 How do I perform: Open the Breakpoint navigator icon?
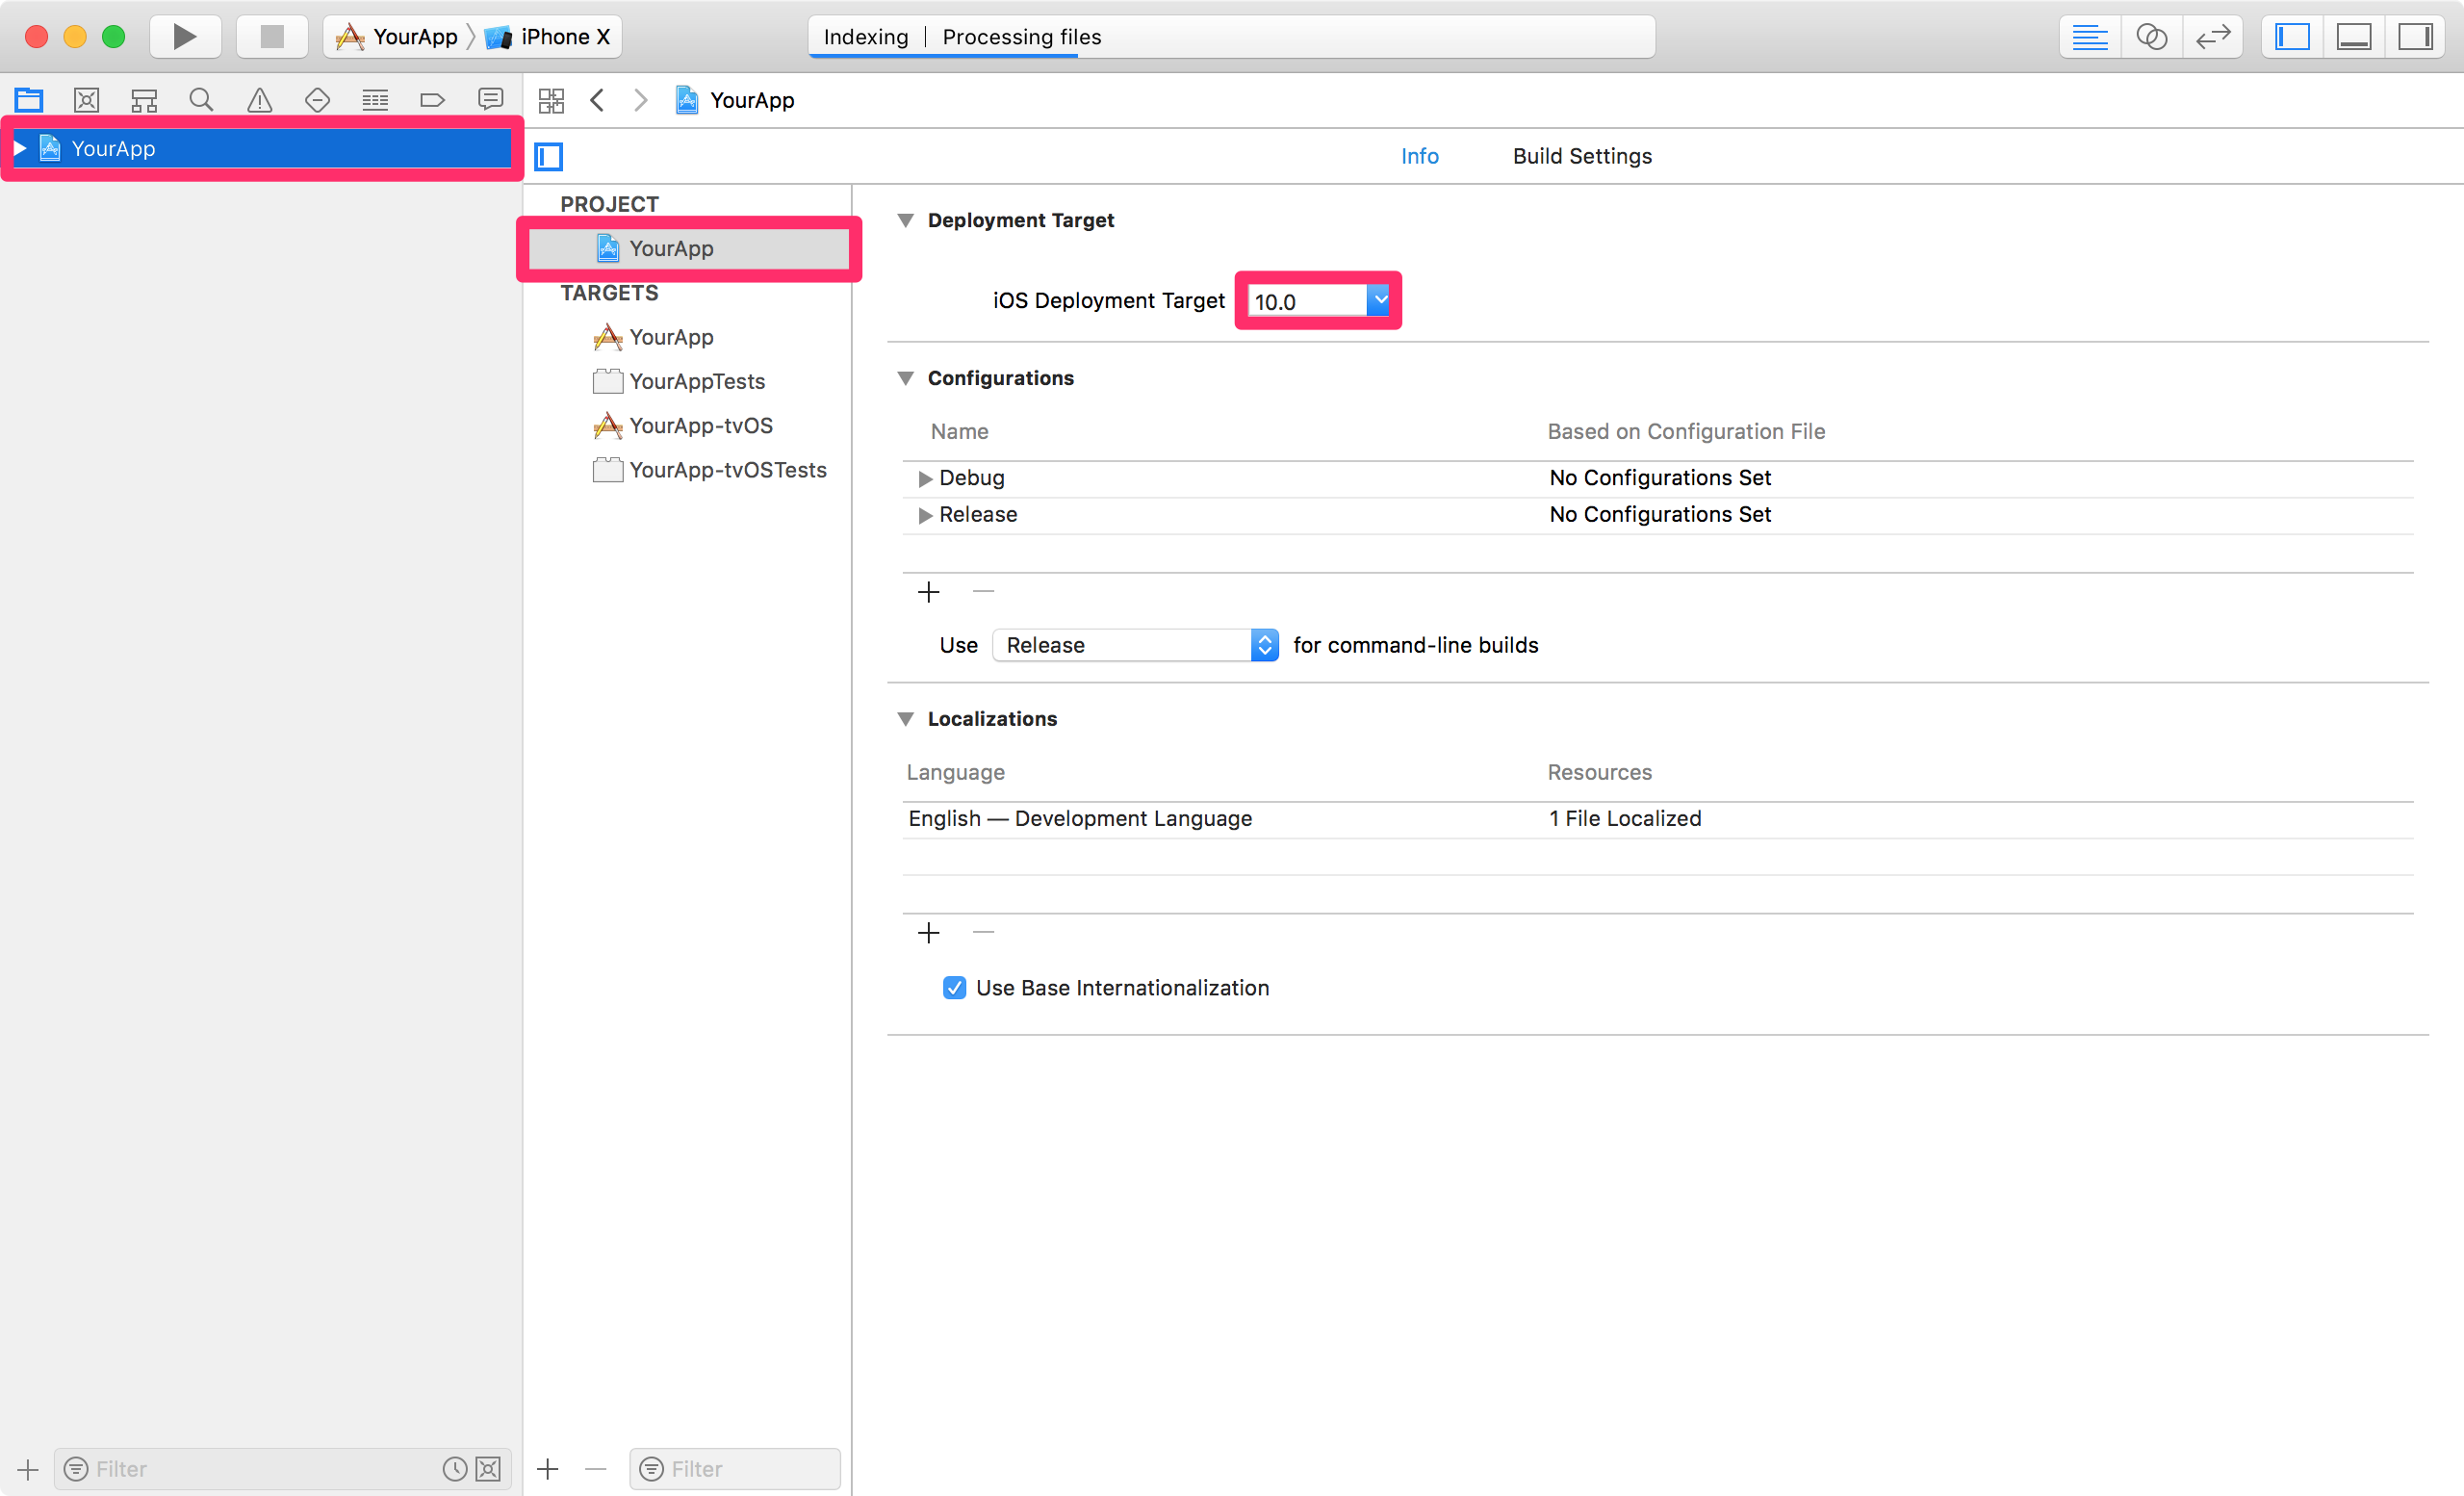point(432,100)
